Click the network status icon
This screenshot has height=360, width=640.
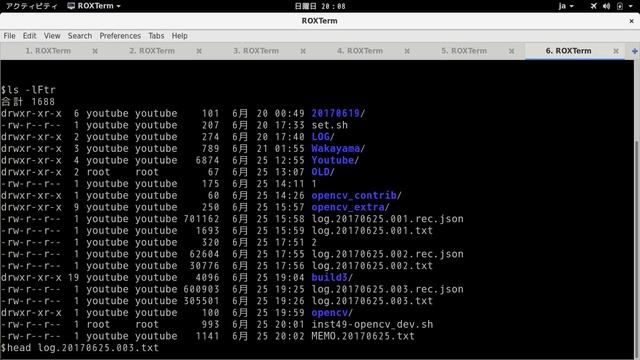coord(593,6)
